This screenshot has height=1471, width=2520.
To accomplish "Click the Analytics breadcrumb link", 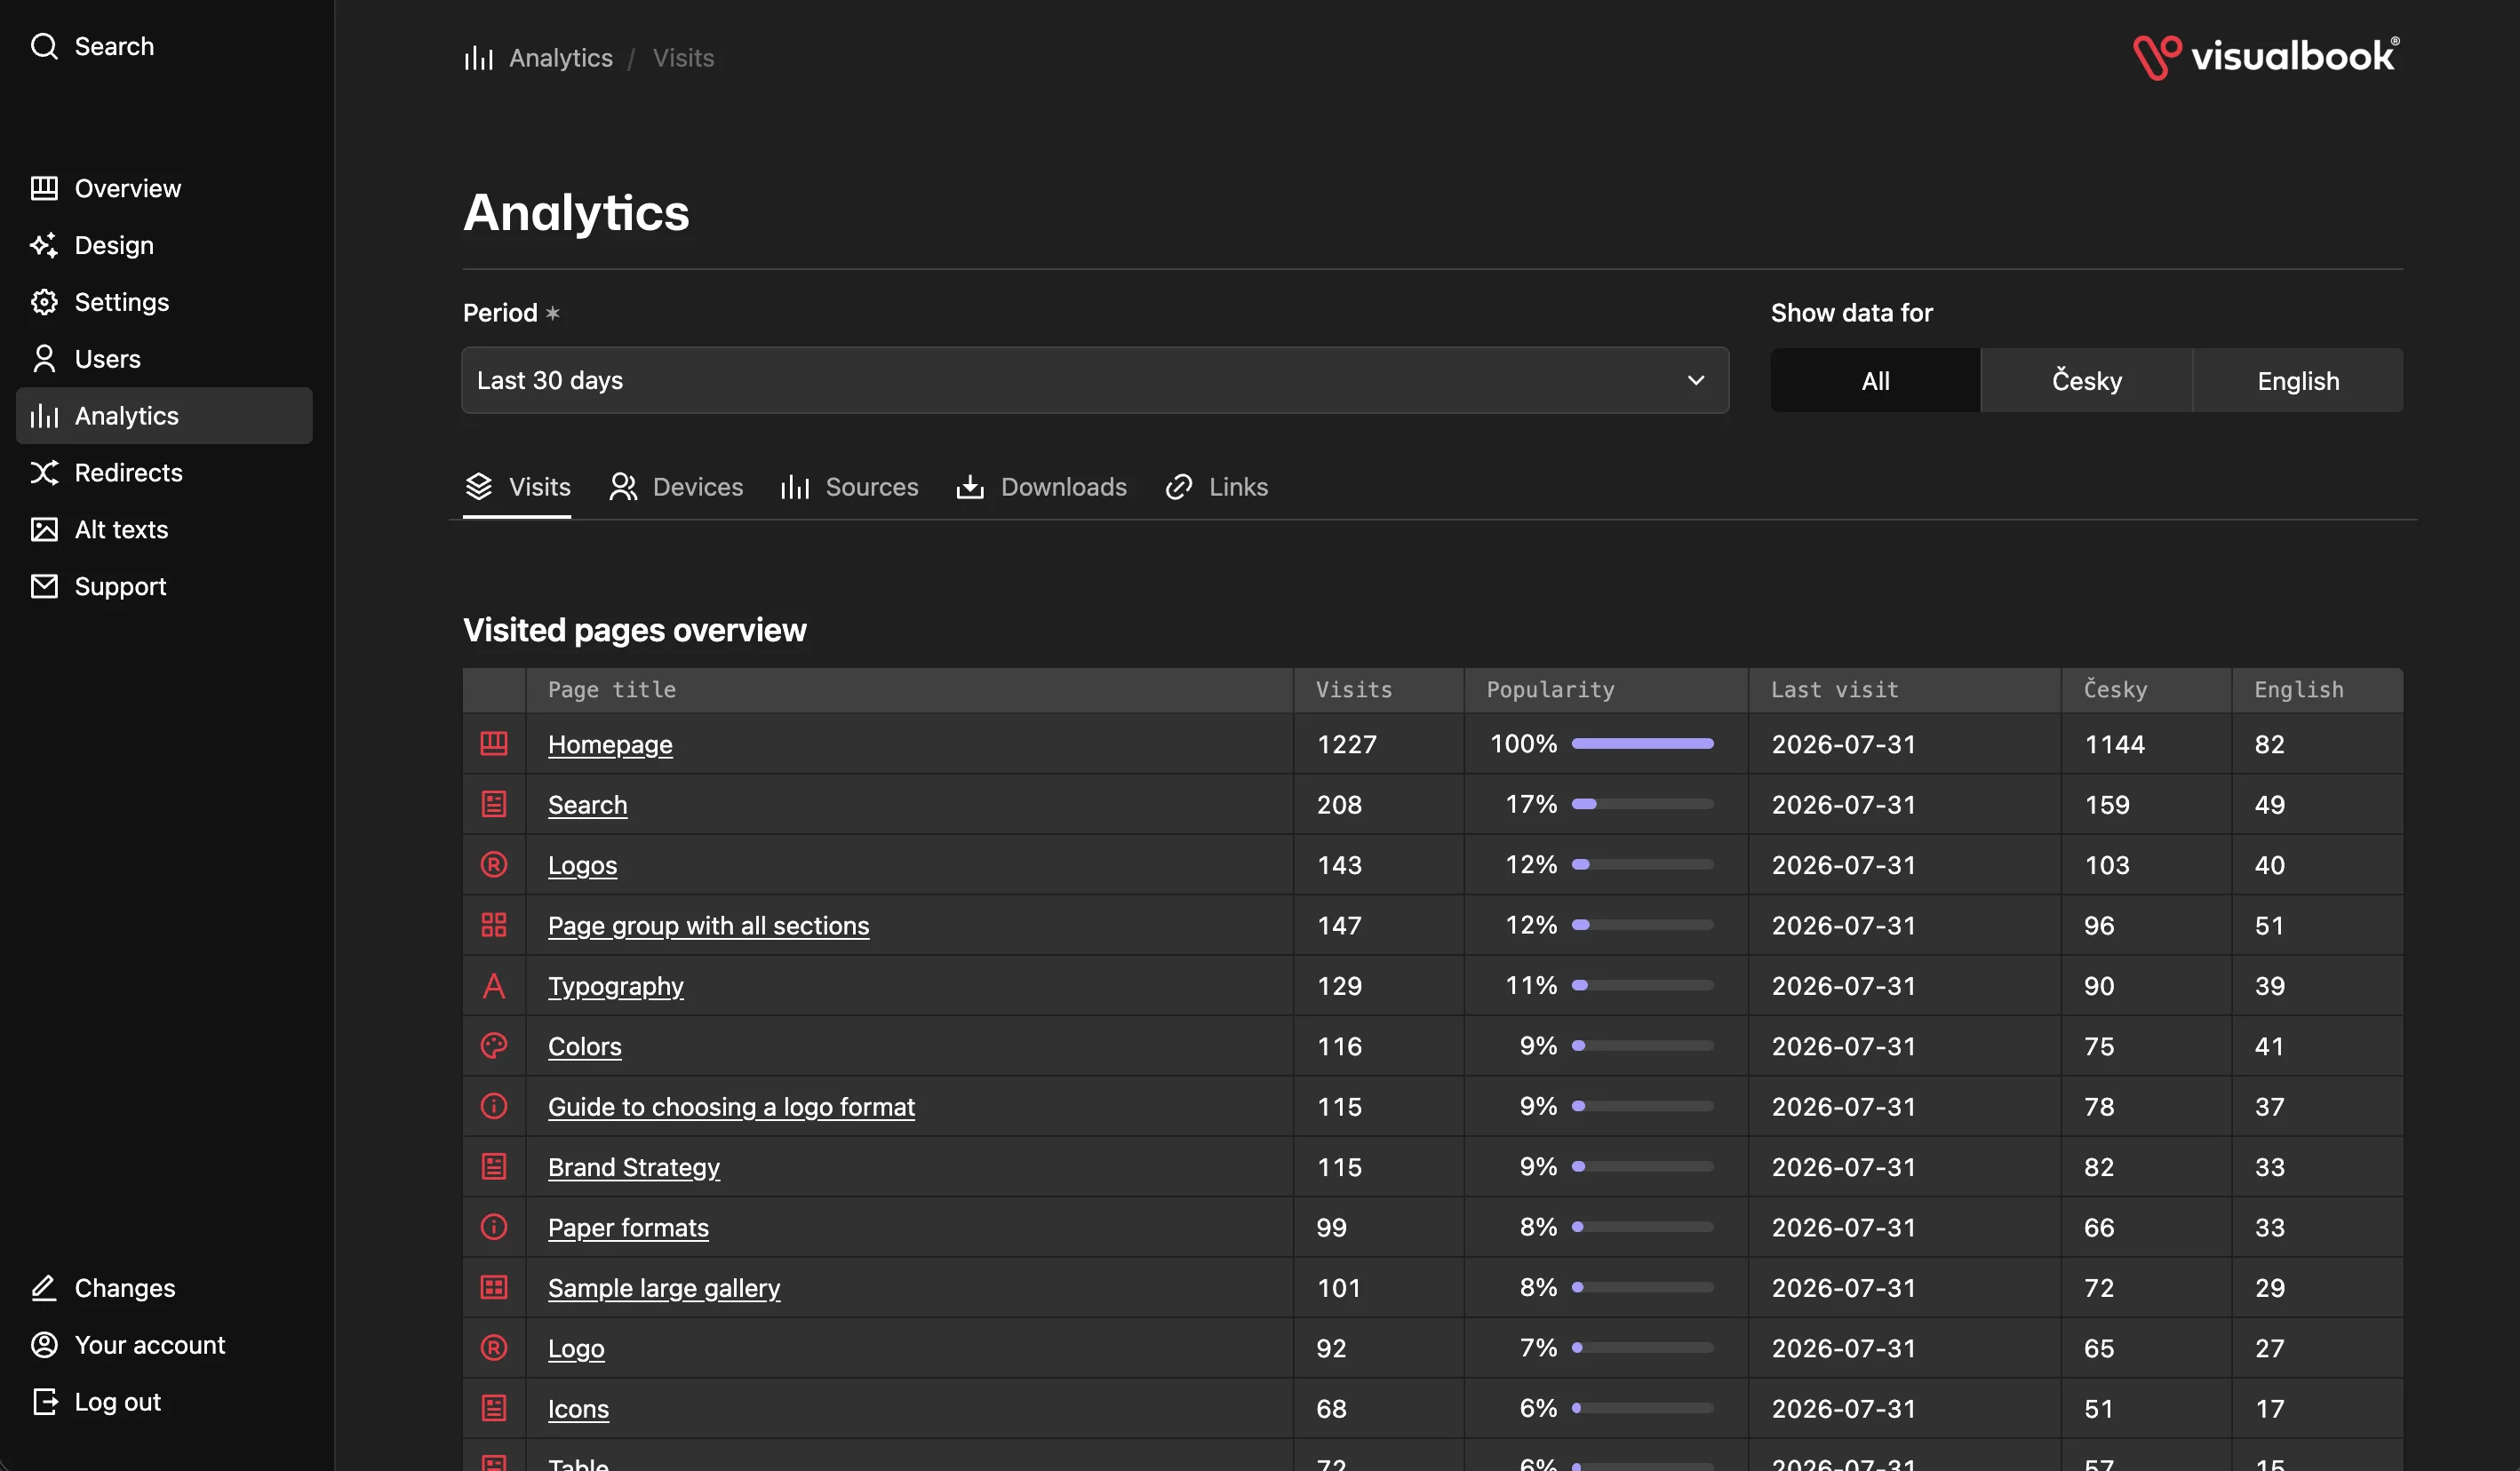I will click(560, 58).
